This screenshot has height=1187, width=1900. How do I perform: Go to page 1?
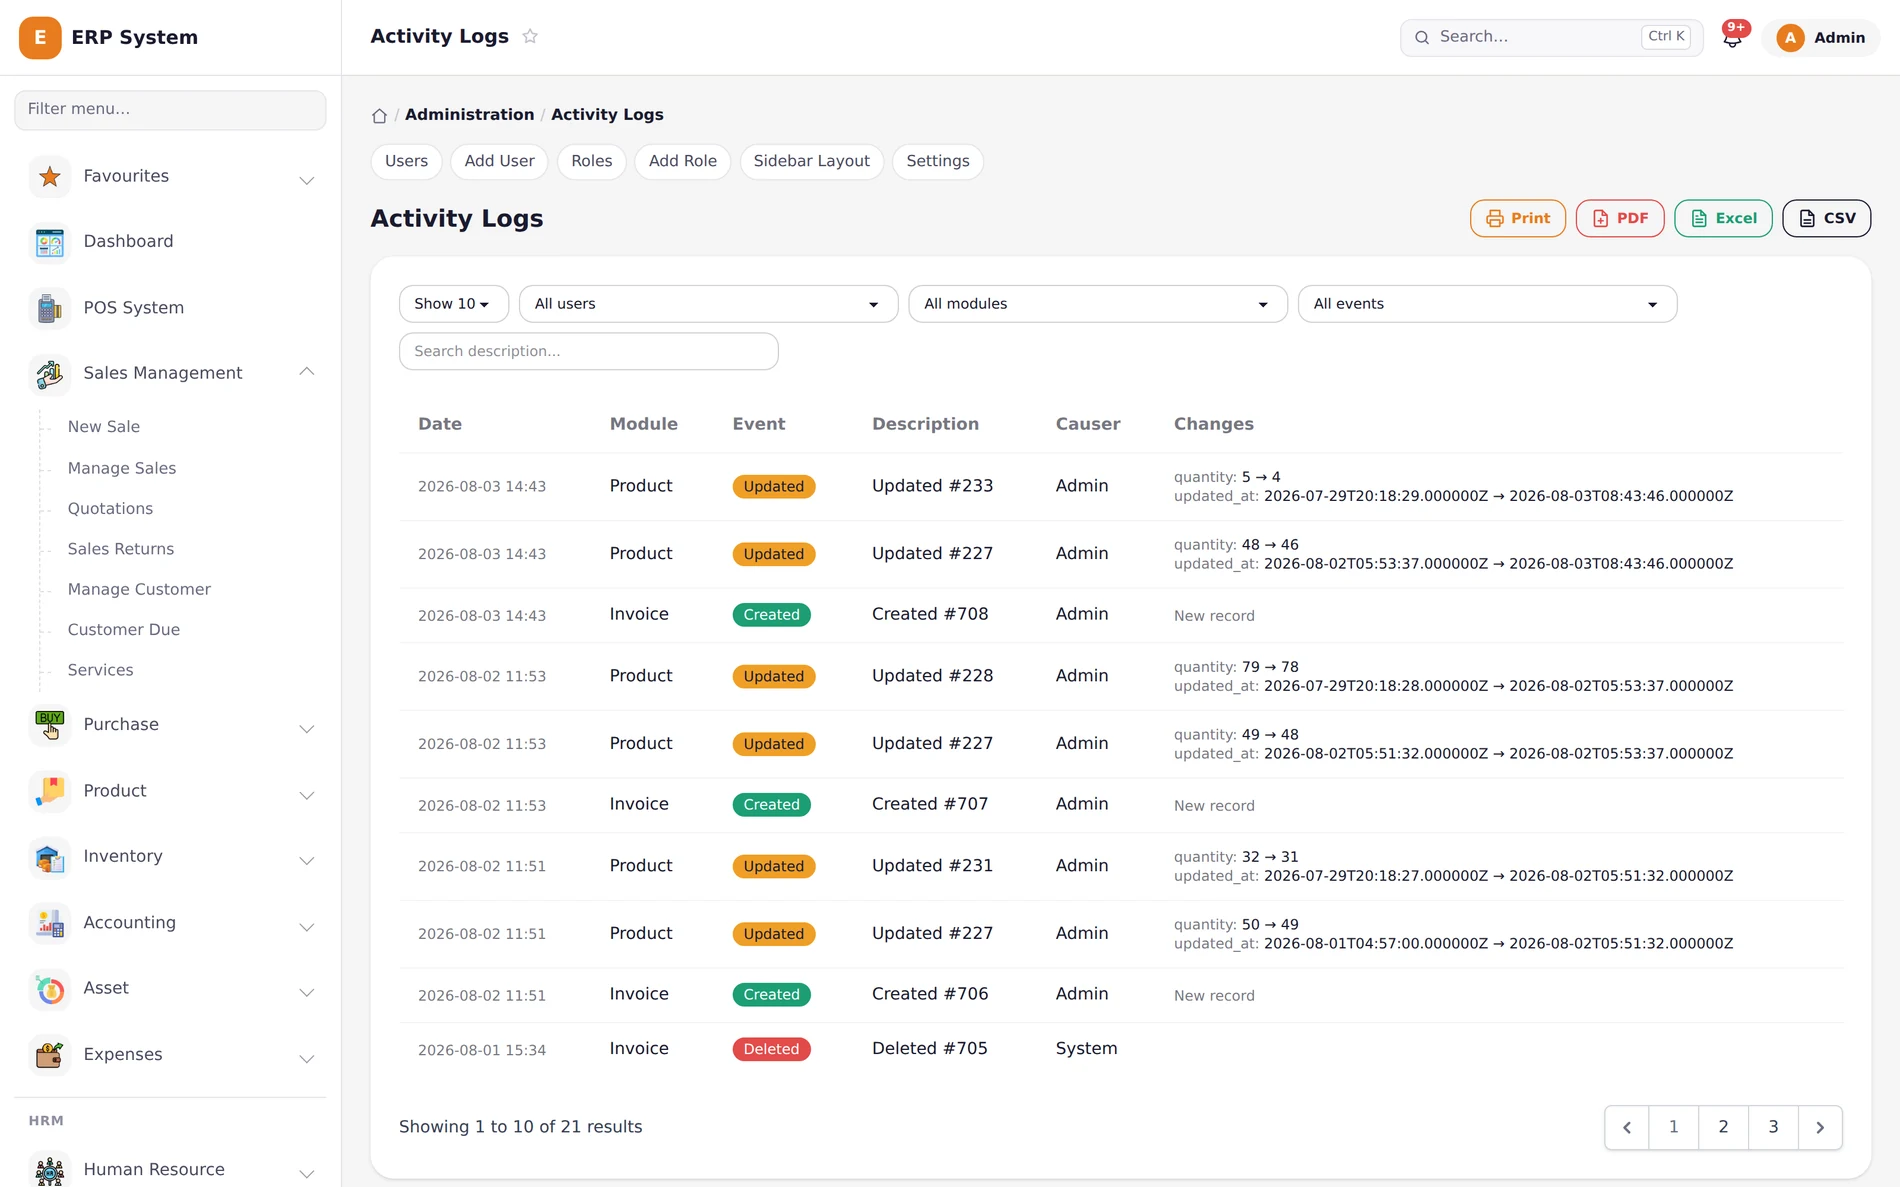tap(1673, 1127)
